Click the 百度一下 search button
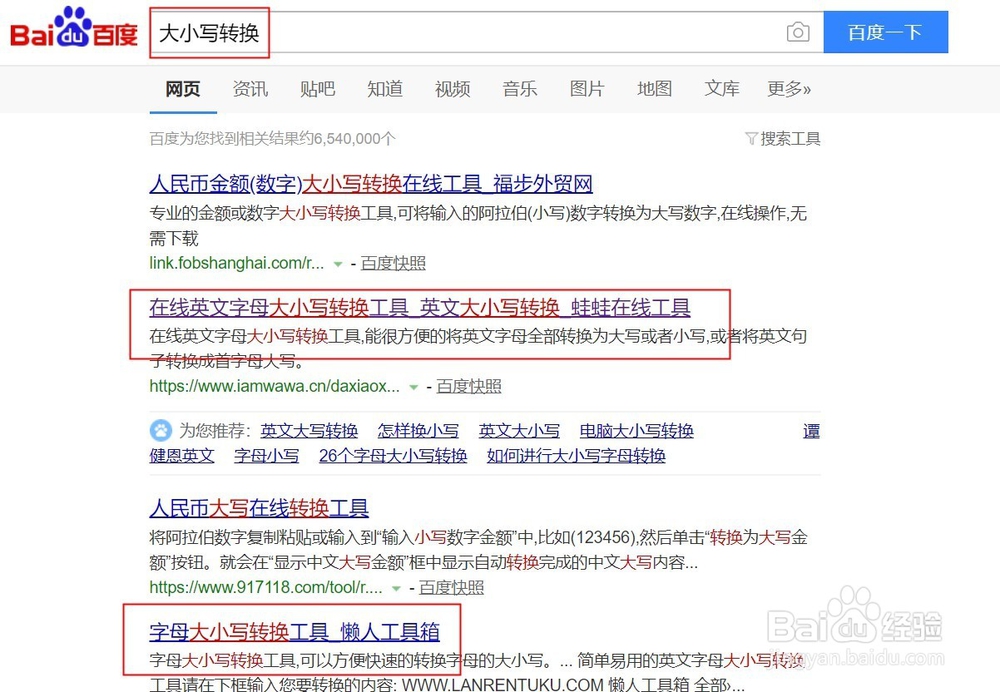1000x692 pixels. coord(885,32)
